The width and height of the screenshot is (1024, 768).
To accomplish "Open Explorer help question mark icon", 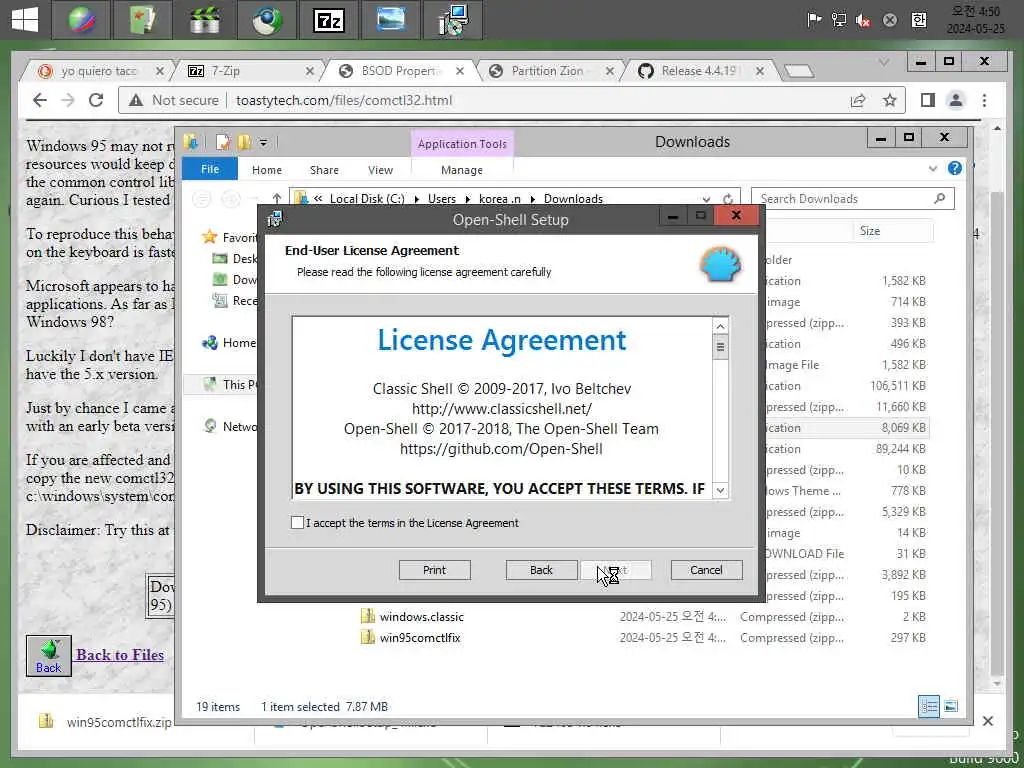I will tap(955, 168).
